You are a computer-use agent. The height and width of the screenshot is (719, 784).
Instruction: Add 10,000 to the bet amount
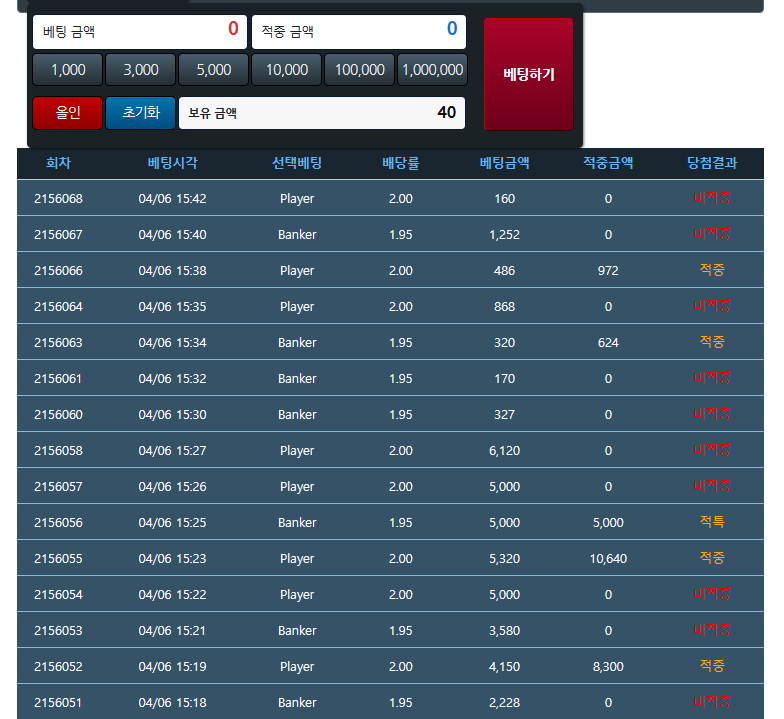287,70
